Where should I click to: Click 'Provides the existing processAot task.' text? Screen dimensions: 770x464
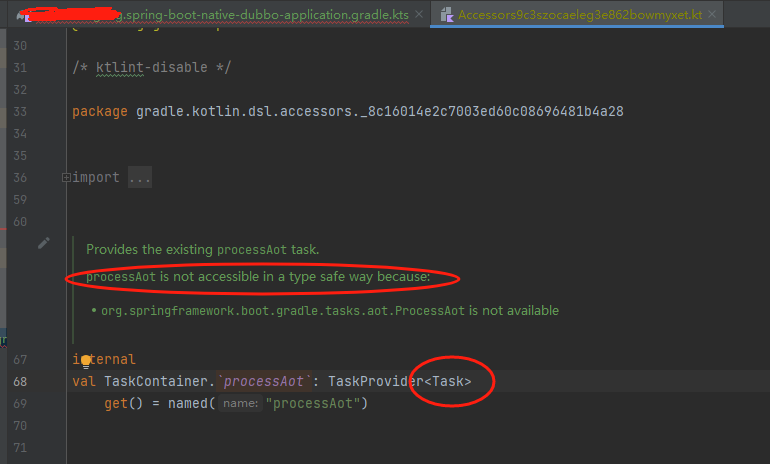point(203,249)
